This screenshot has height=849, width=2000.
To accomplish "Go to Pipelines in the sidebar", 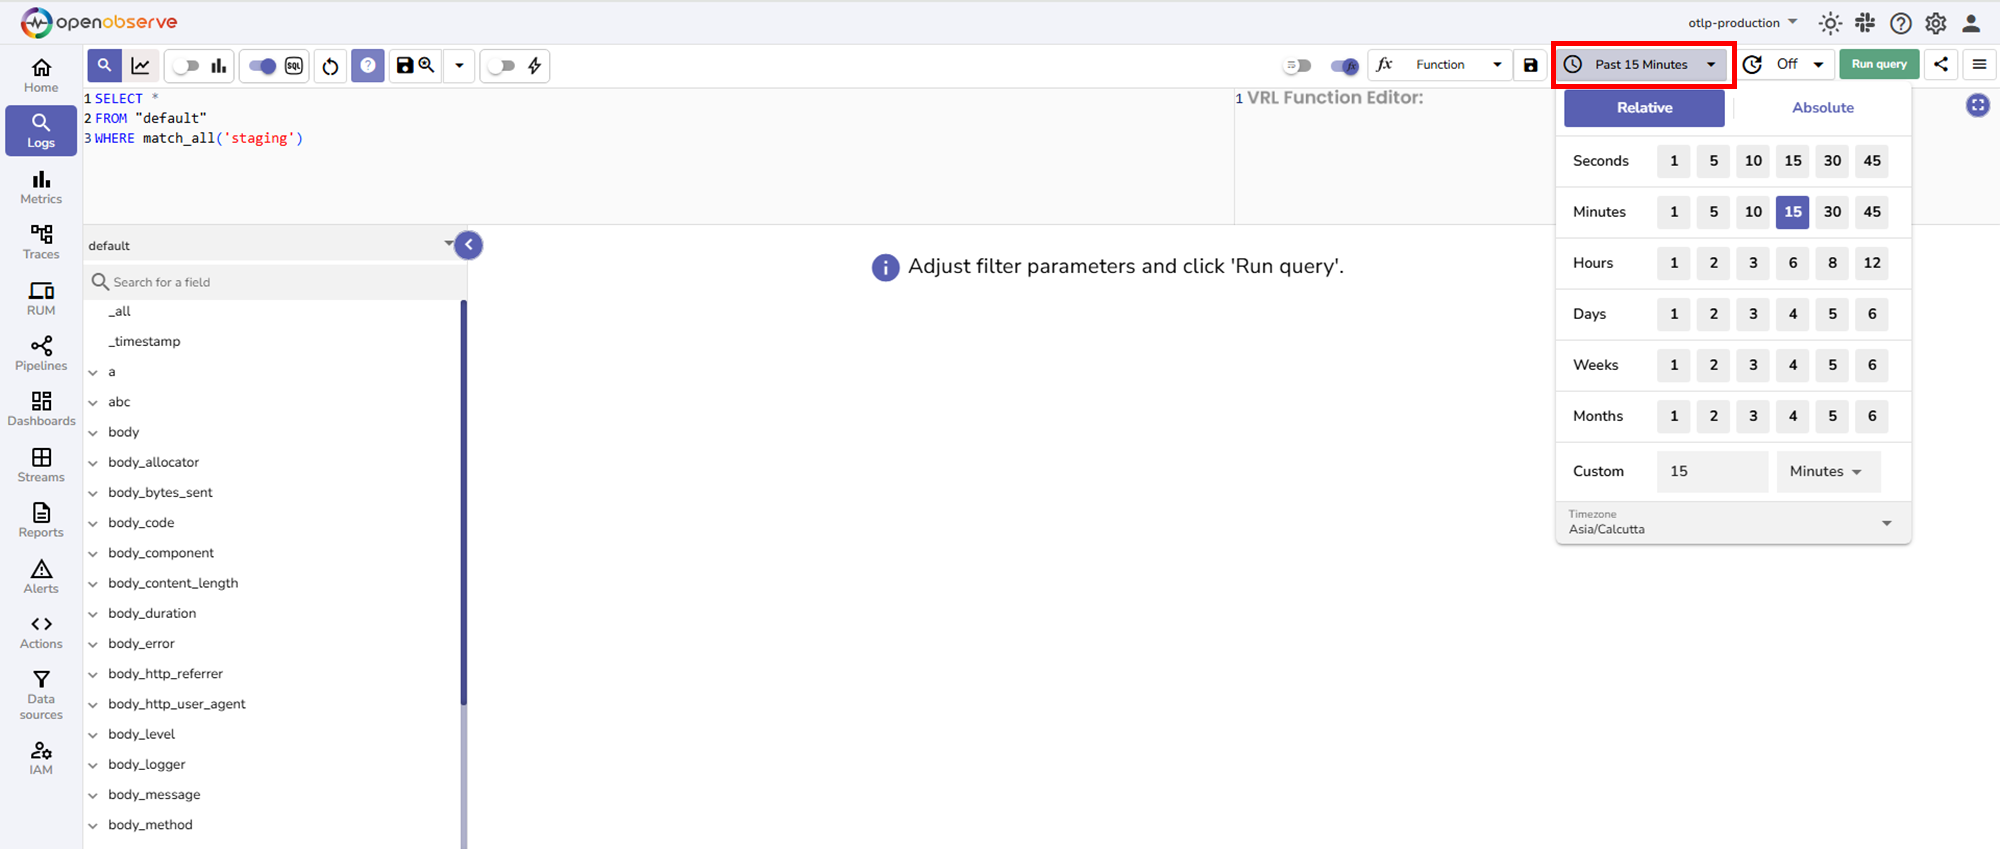I will 41,354.
